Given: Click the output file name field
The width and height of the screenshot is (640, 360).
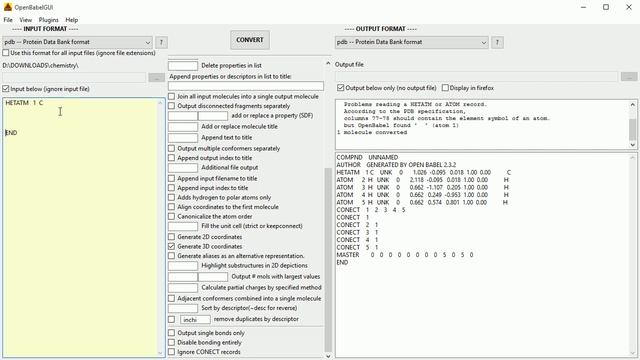Looking at the screenshot, I should 476,76.
